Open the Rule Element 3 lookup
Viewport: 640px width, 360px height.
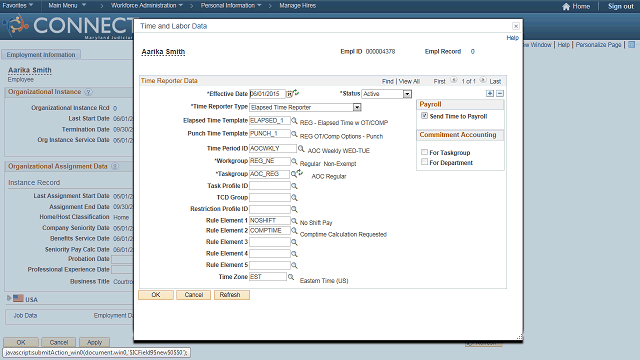pos(294,242)
